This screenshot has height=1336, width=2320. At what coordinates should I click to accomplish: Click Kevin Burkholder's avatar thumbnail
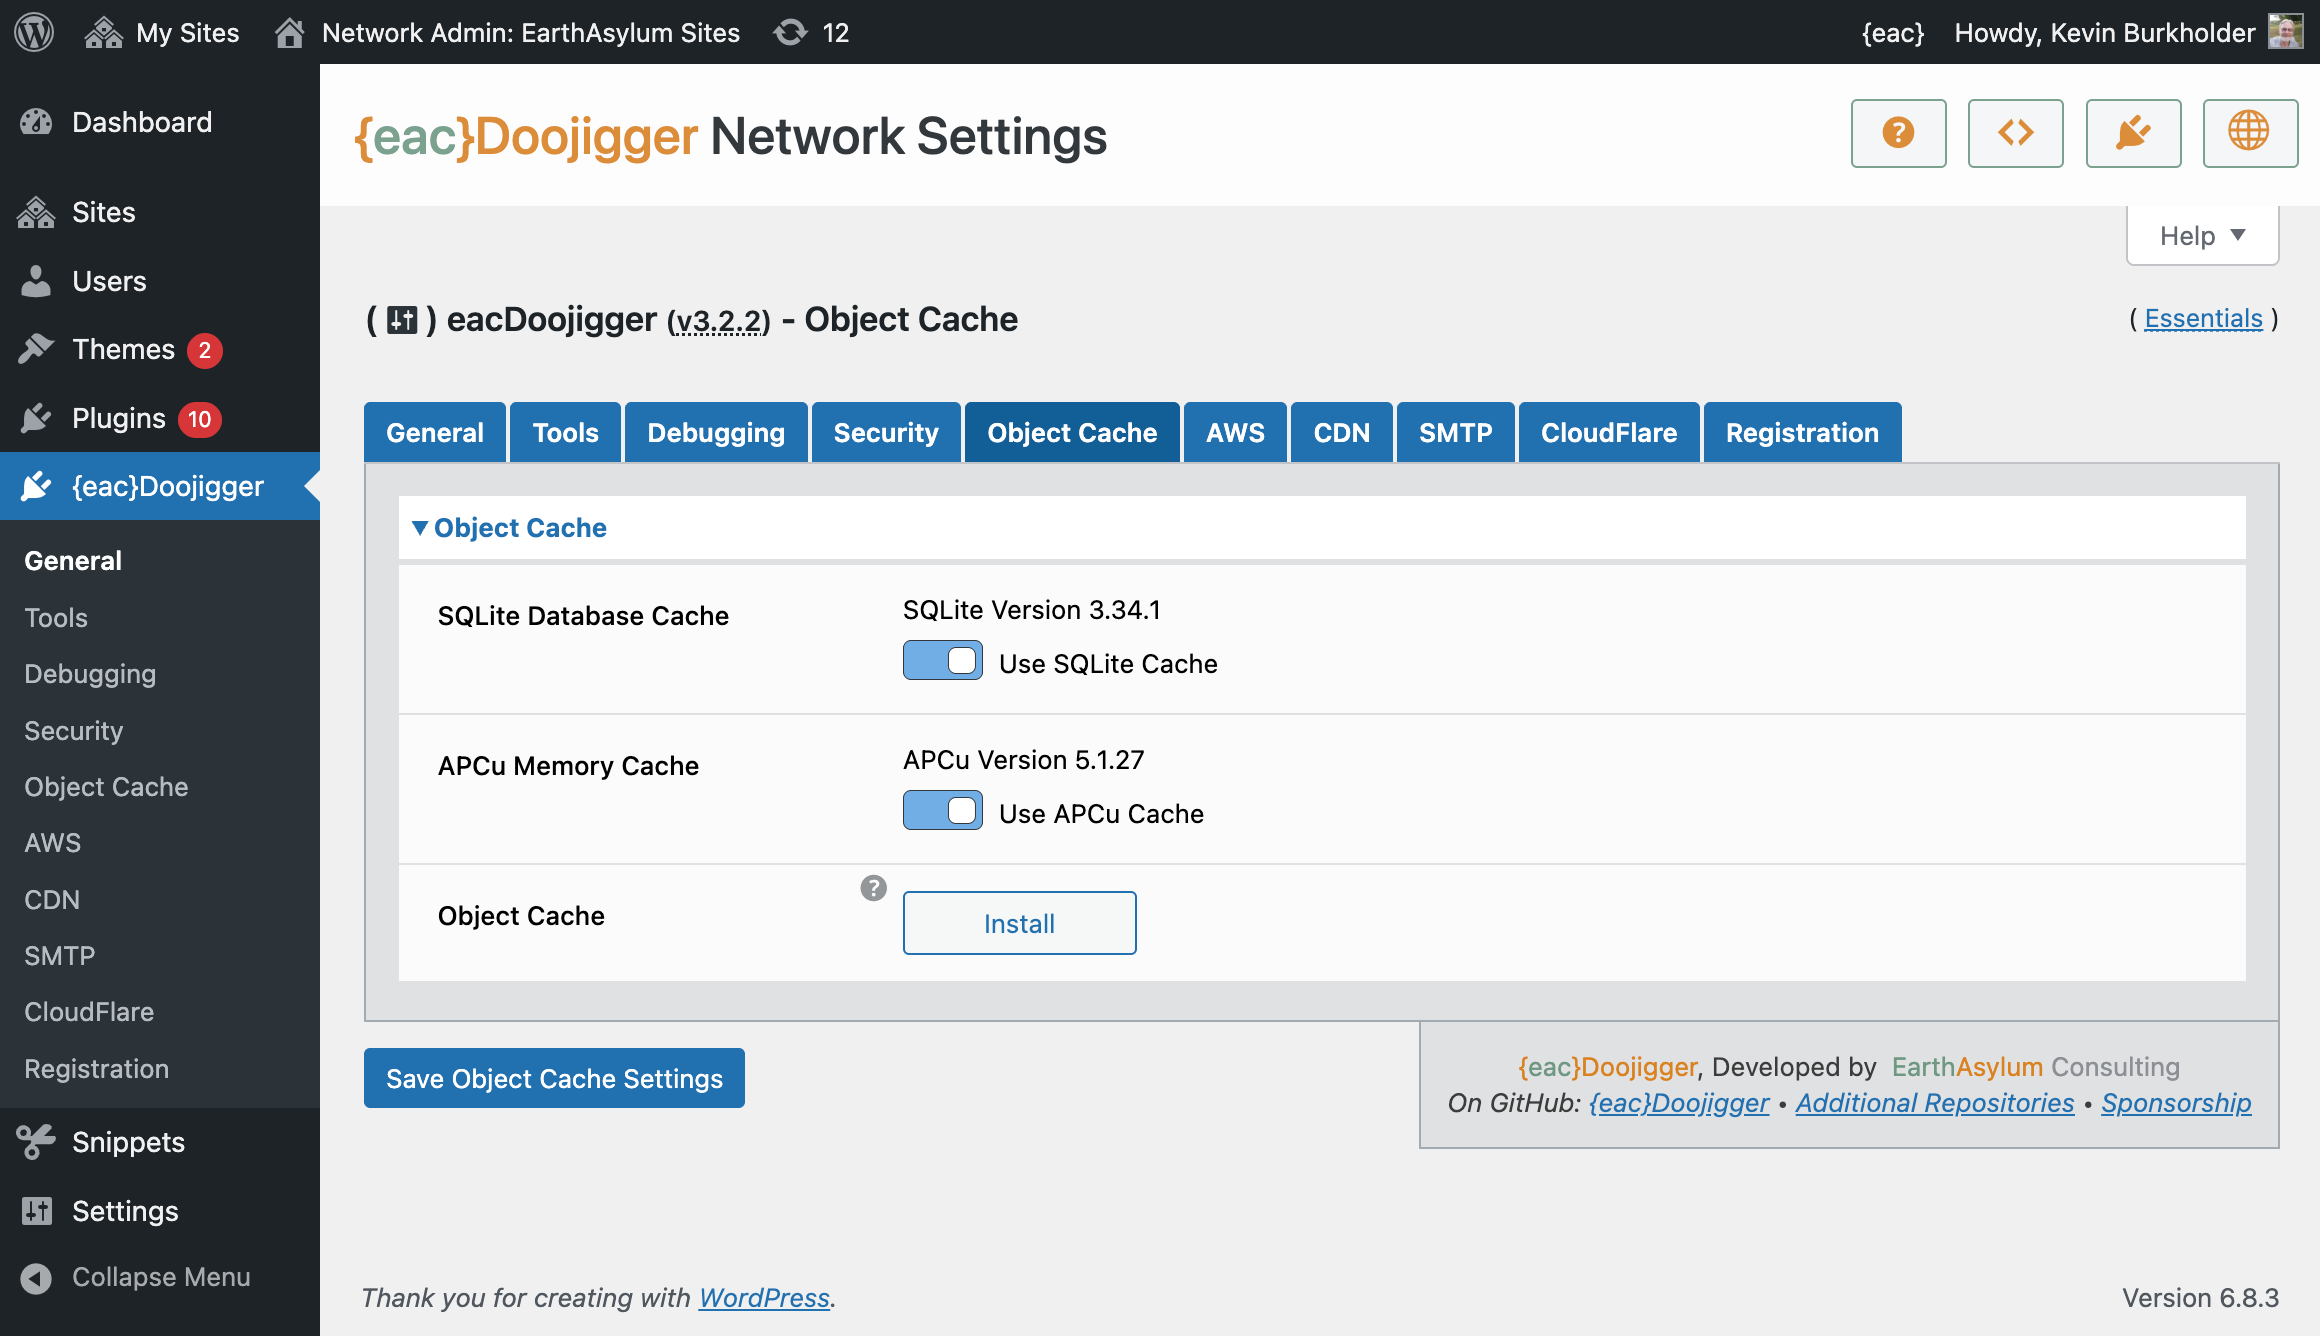tap(2285, 32)
